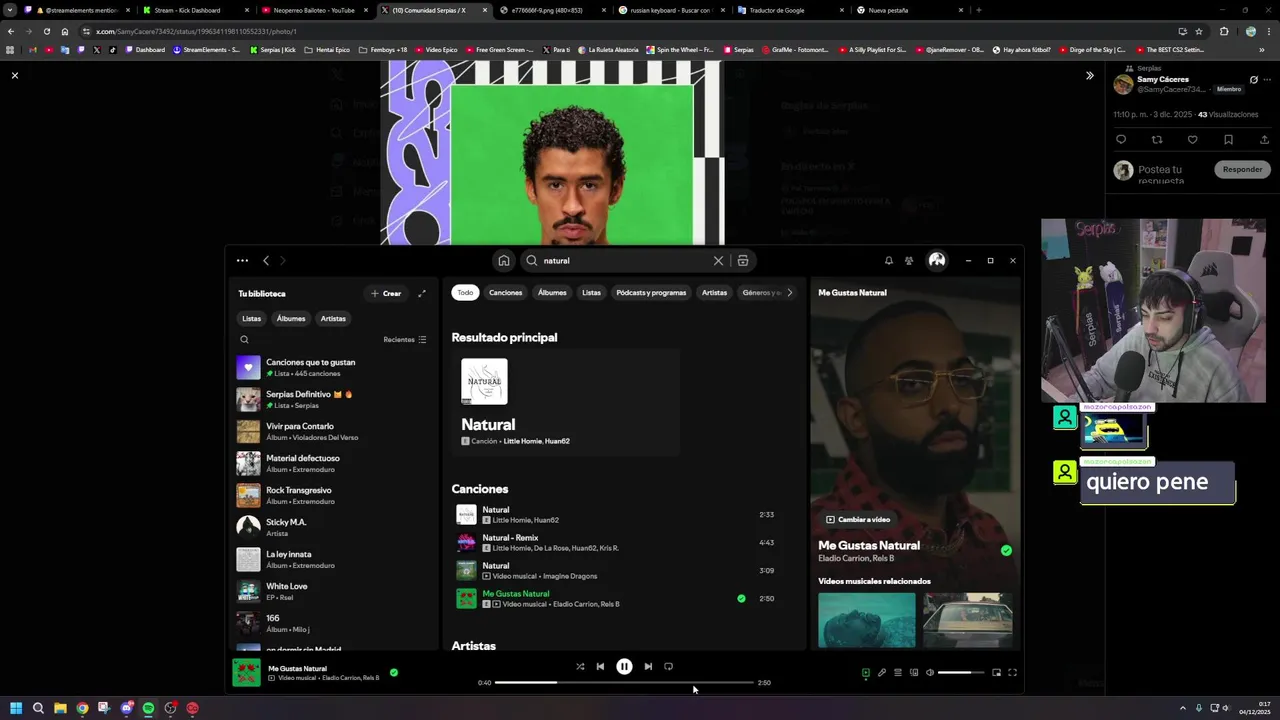
Task: Open the Natural top result card
Action: point(565,403)
